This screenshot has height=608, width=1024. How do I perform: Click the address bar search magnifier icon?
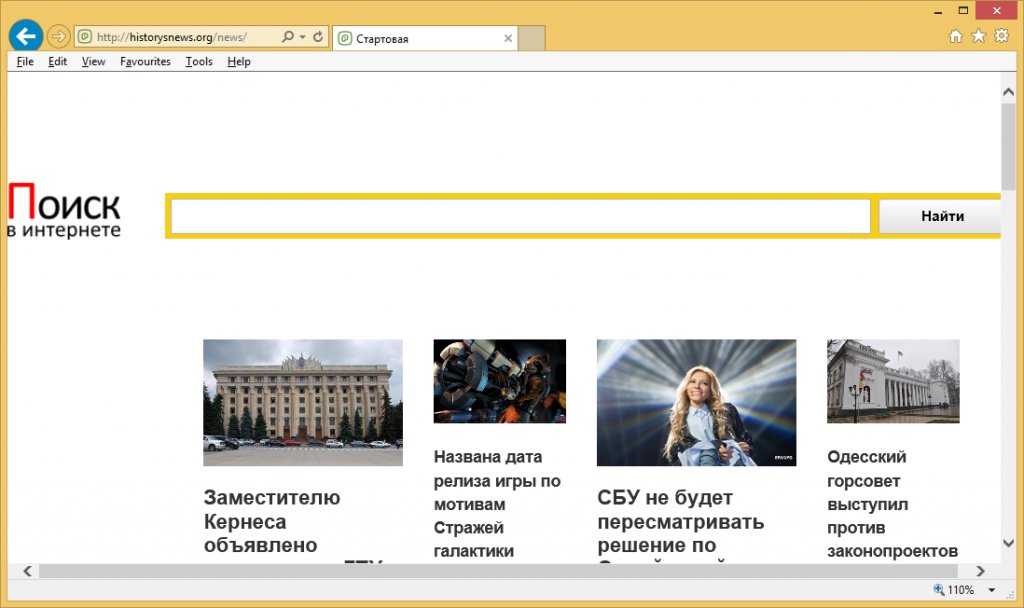pyautogui.click(x=287, y=38)
